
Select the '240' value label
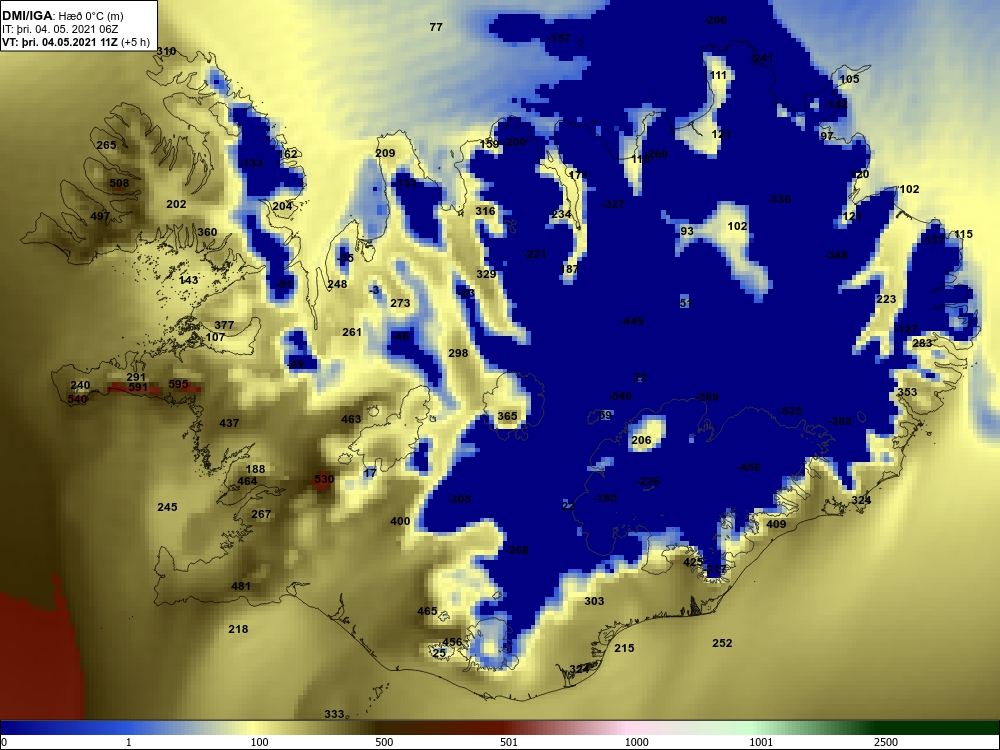pyautogui.click(x=80, y=385)
